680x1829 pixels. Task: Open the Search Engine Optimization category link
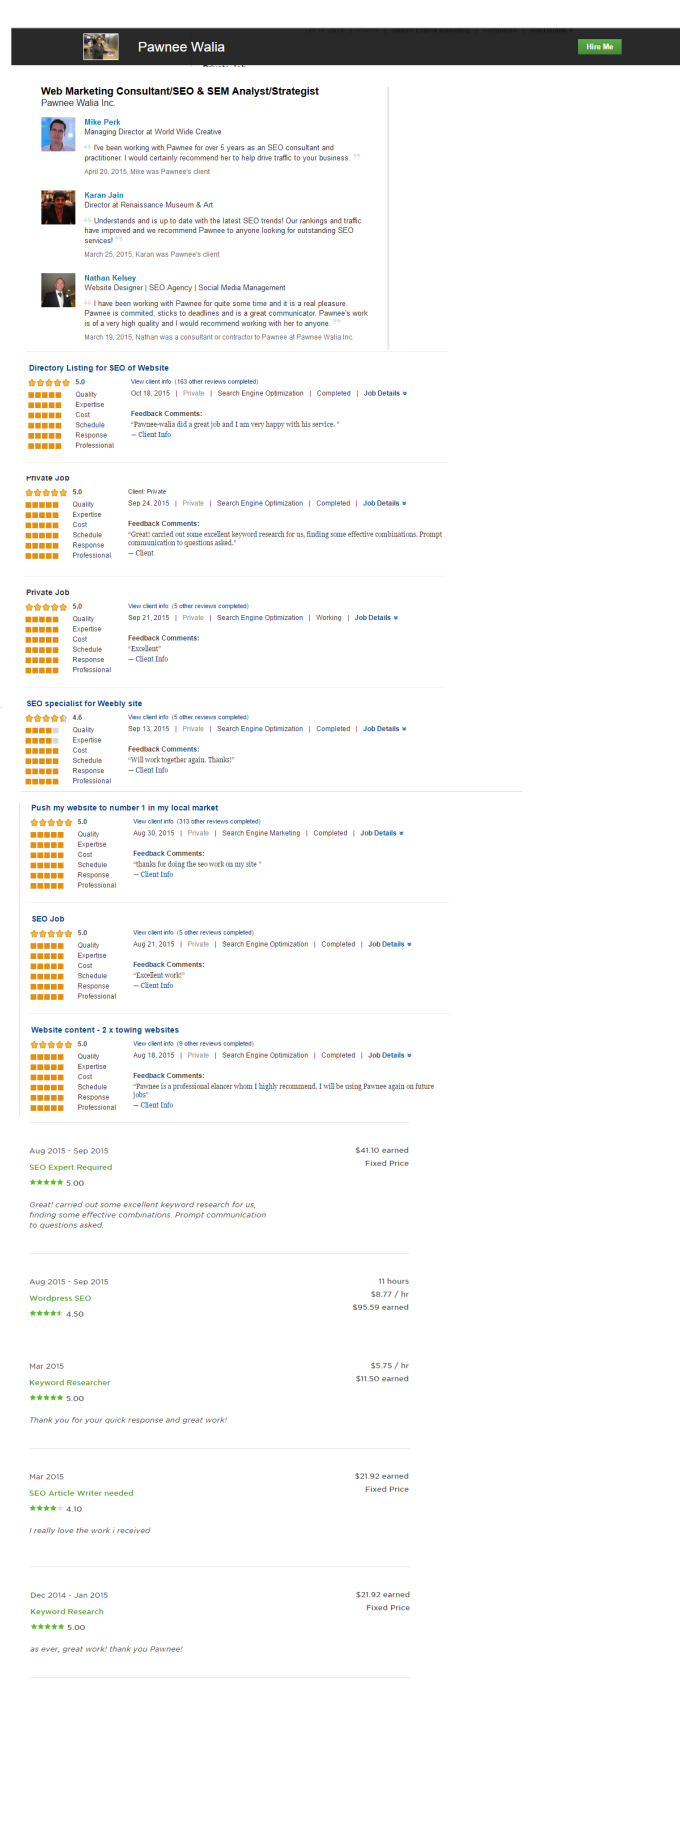point(261,393)
